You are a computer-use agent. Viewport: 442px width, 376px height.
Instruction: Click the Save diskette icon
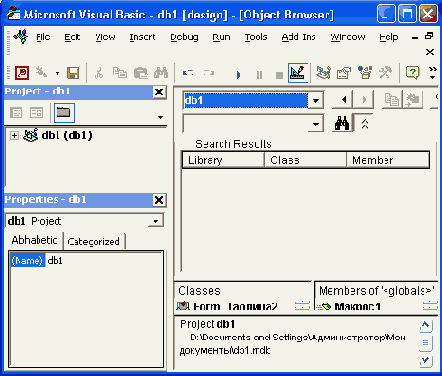click(73, 73)
